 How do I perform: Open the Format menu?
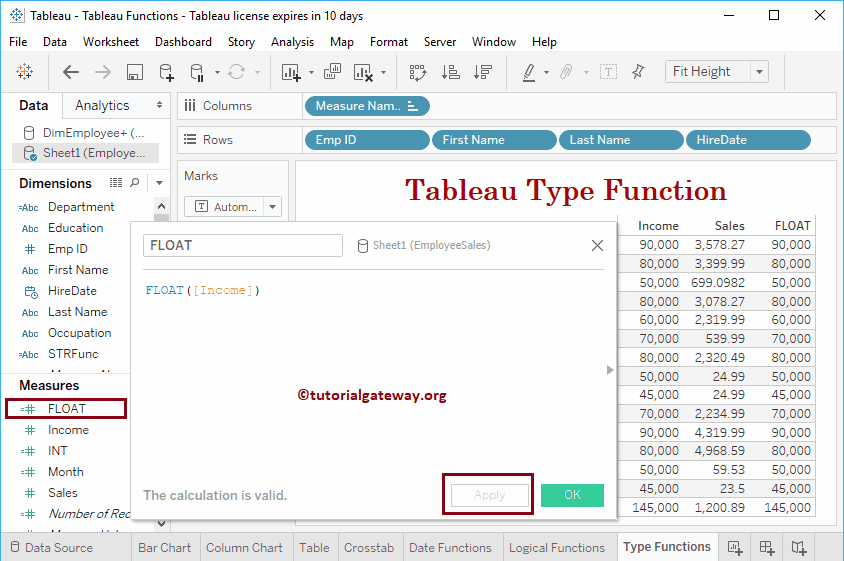click(389, 42)
